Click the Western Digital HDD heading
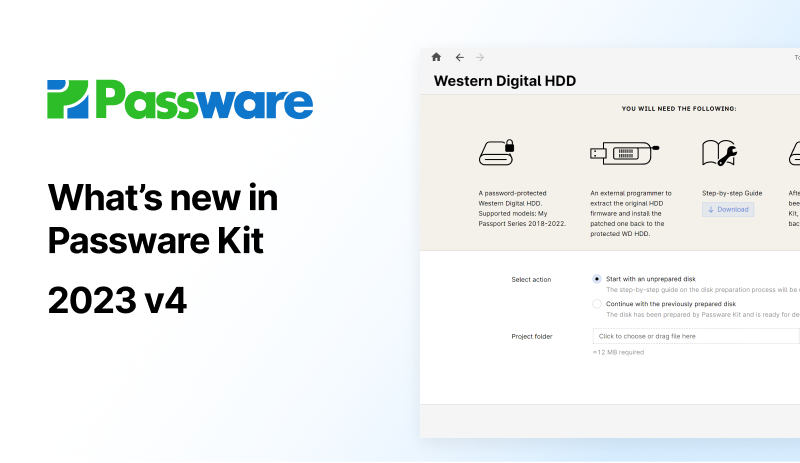This screenshot has height=463, width=800. tap(505, 81)
